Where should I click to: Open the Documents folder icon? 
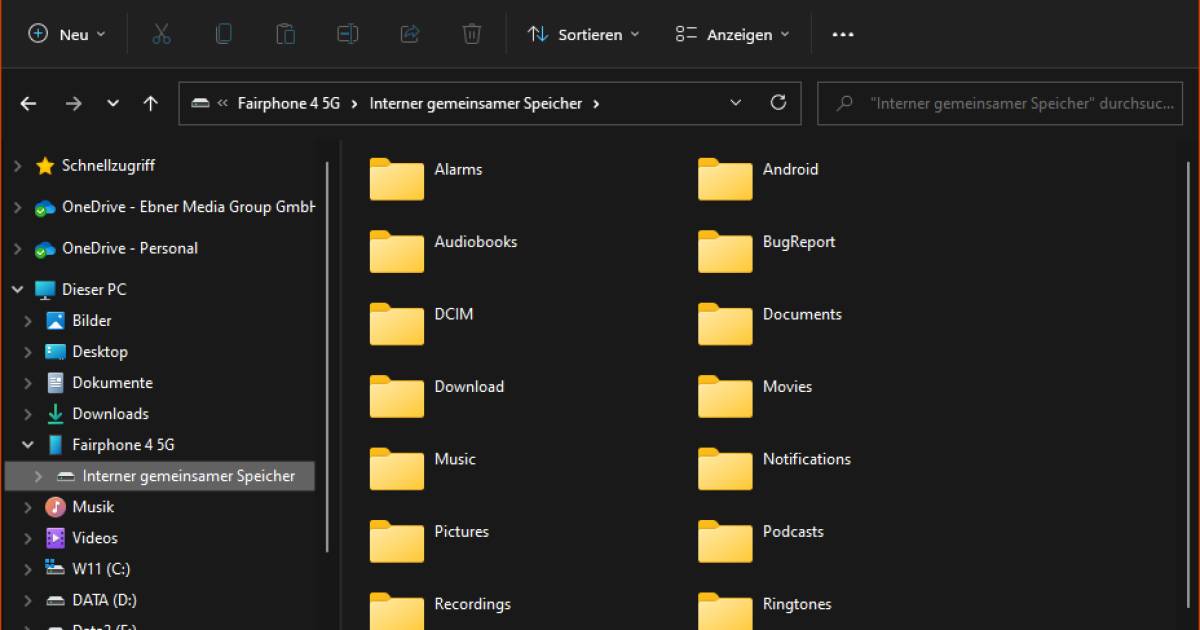725,323
